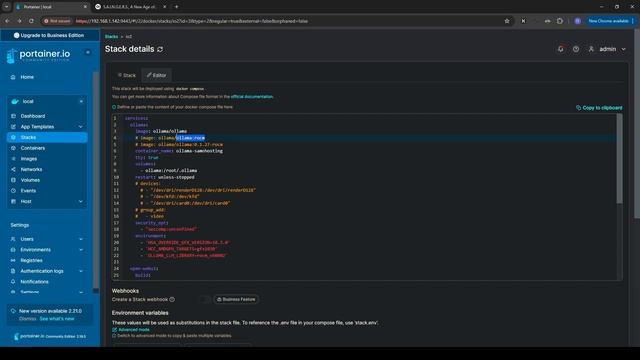Dismiss the new version notice
The image size is (640, 360).
[27, 319]
